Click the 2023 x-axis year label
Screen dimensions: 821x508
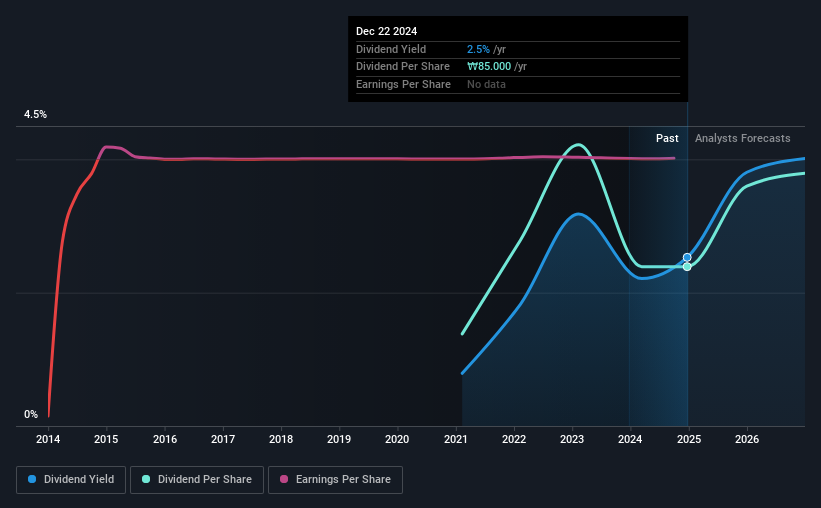pos(572,439)
